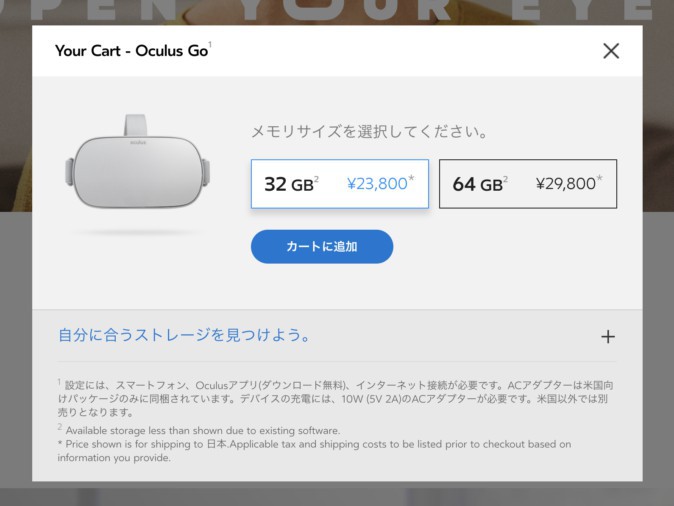Click the ¥29,800 price label
Screen dimensions: 674x506
coord(565,184)
